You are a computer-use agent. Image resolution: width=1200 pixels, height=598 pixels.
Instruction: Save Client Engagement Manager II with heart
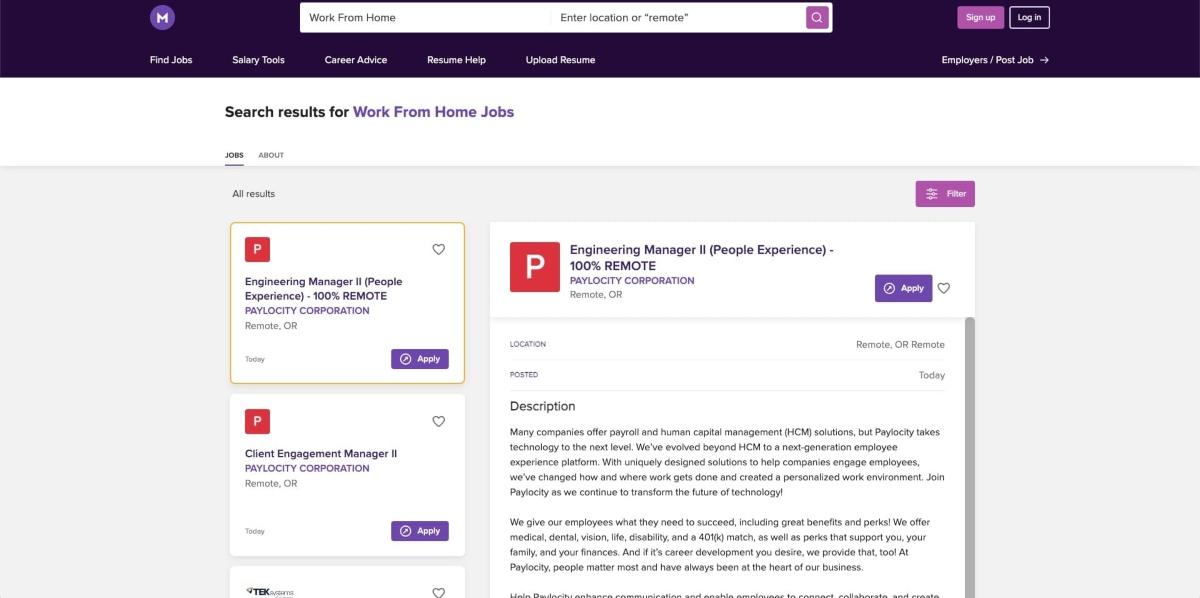tap(438, 422)
